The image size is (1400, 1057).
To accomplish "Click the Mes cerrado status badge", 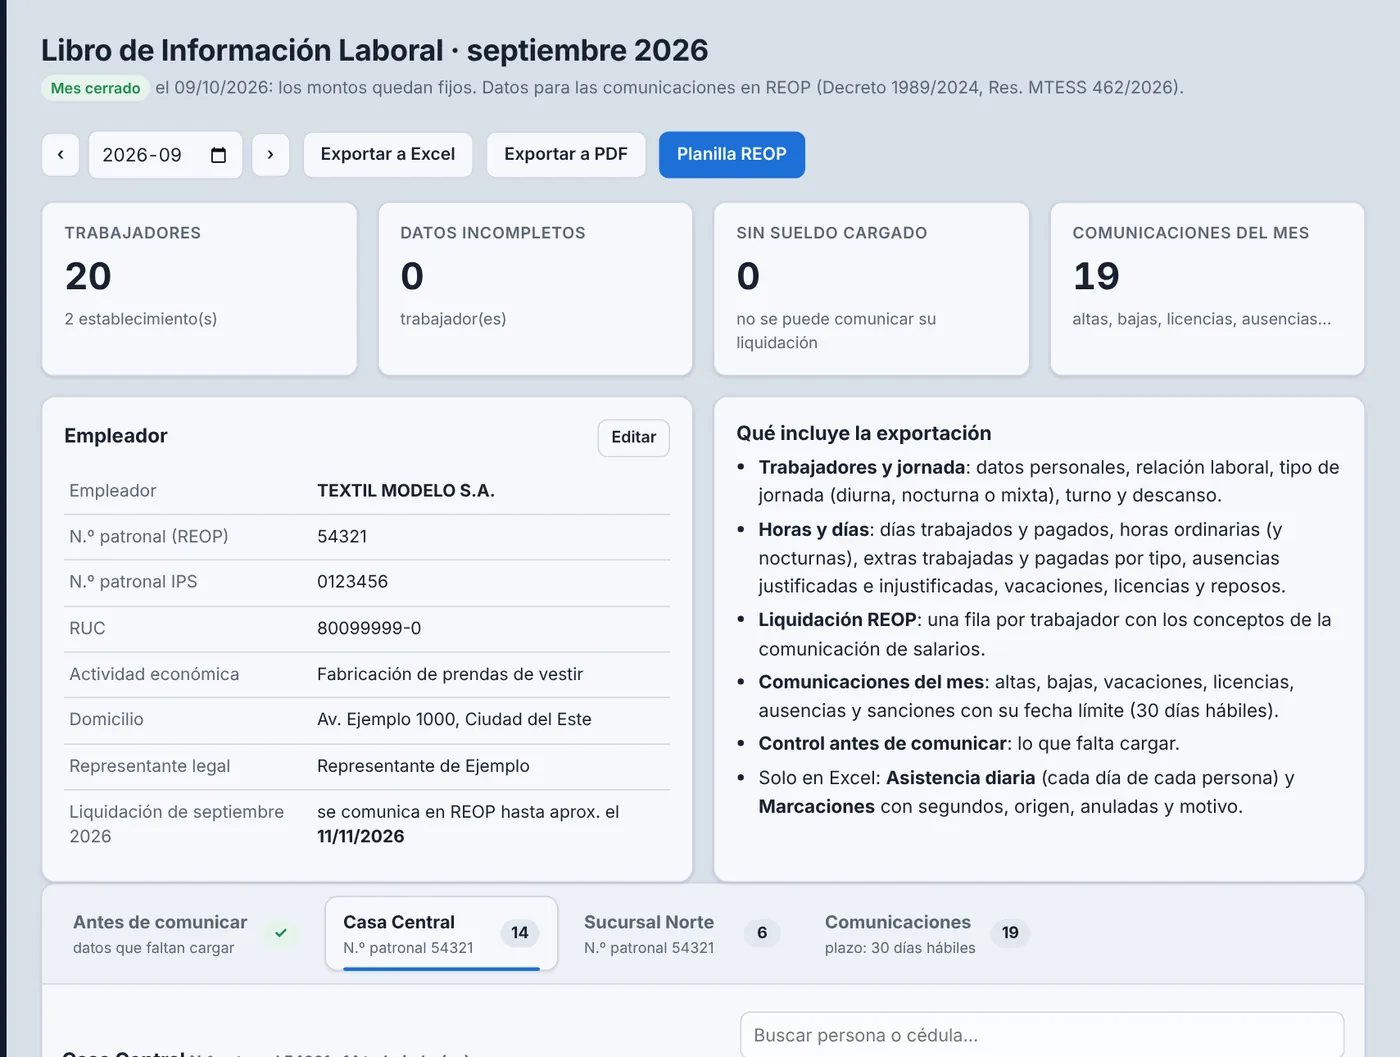I will (x=95, y=88).
